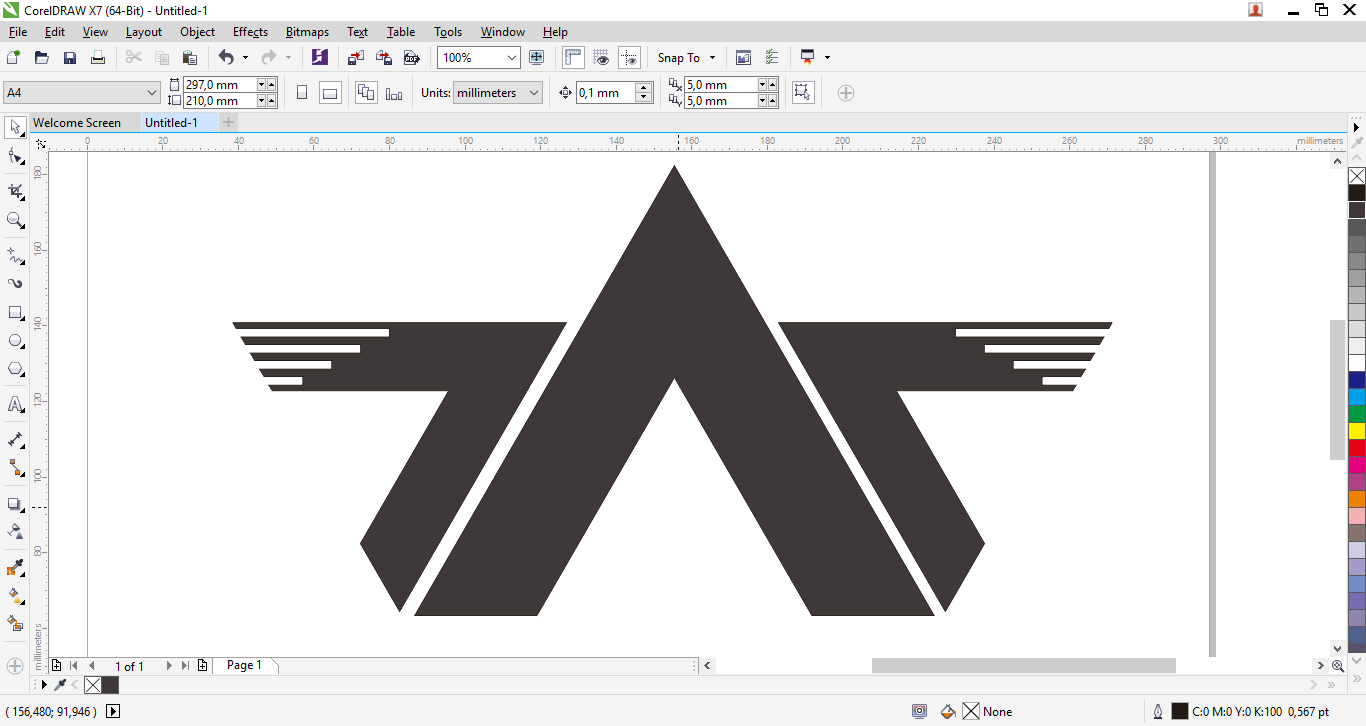Screen dimensions: 1366x726
Task: Select the Rectangle tool
Action: [14, 311]
